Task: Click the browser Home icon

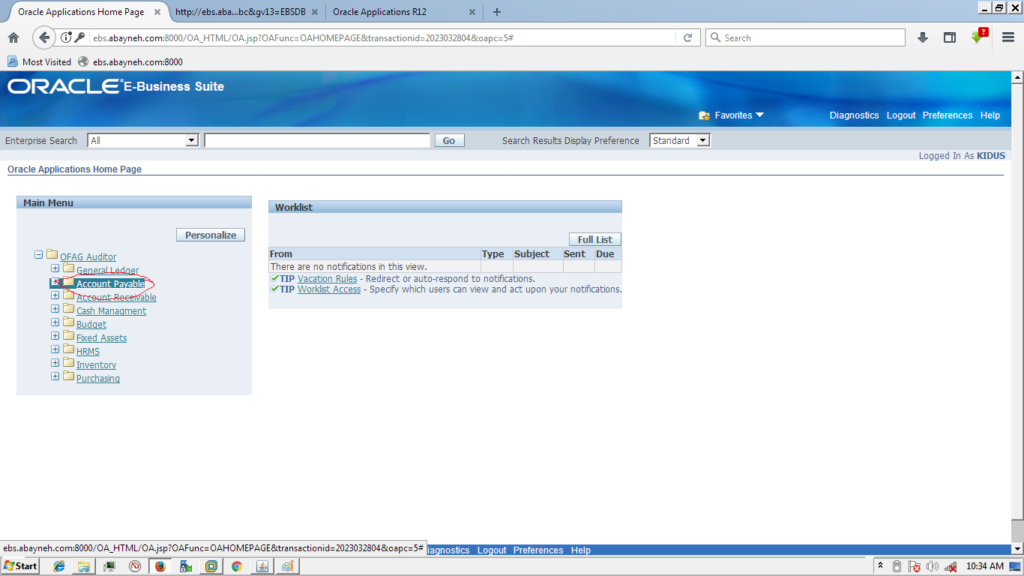Action: (13, 38)
